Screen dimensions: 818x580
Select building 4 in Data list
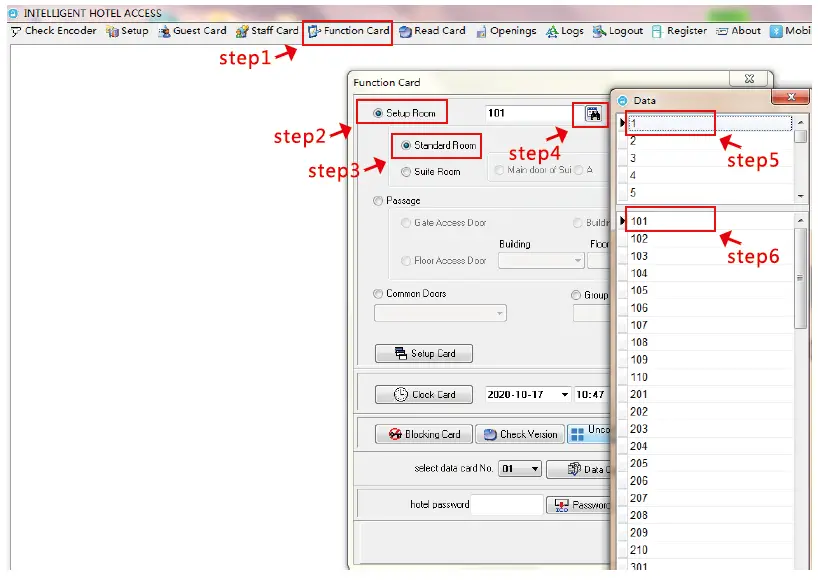point(709,175)
